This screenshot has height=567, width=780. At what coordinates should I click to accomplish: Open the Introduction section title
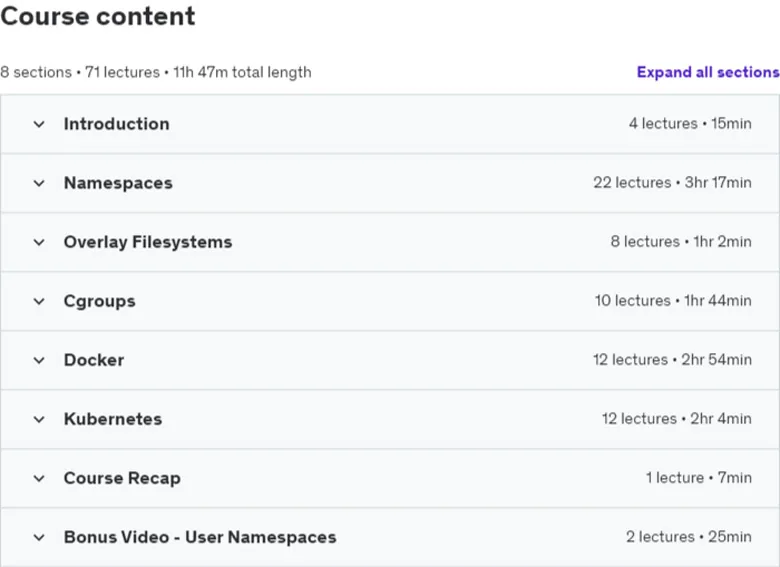coord(116,124)
